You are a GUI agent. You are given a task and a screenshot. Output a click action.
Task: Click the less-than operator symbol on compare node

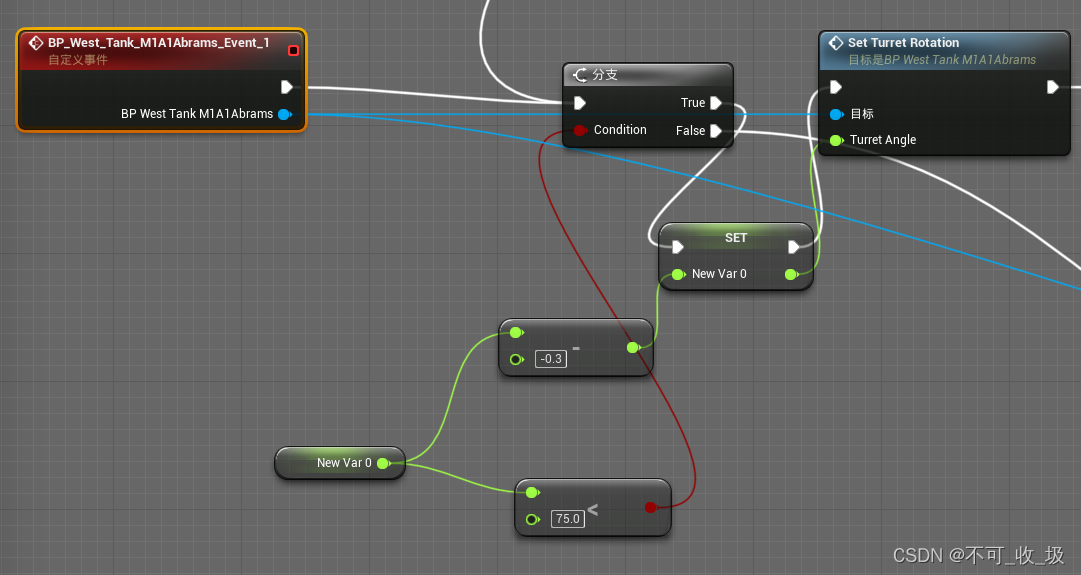(x=592, y=510)
